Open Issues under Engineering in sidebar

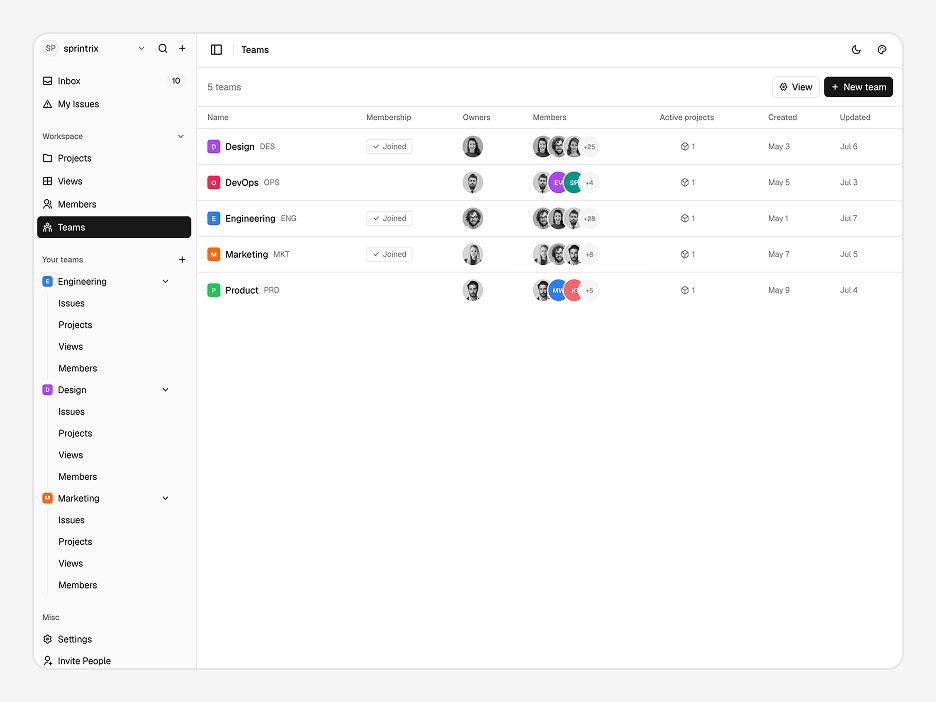coord(72,303)
